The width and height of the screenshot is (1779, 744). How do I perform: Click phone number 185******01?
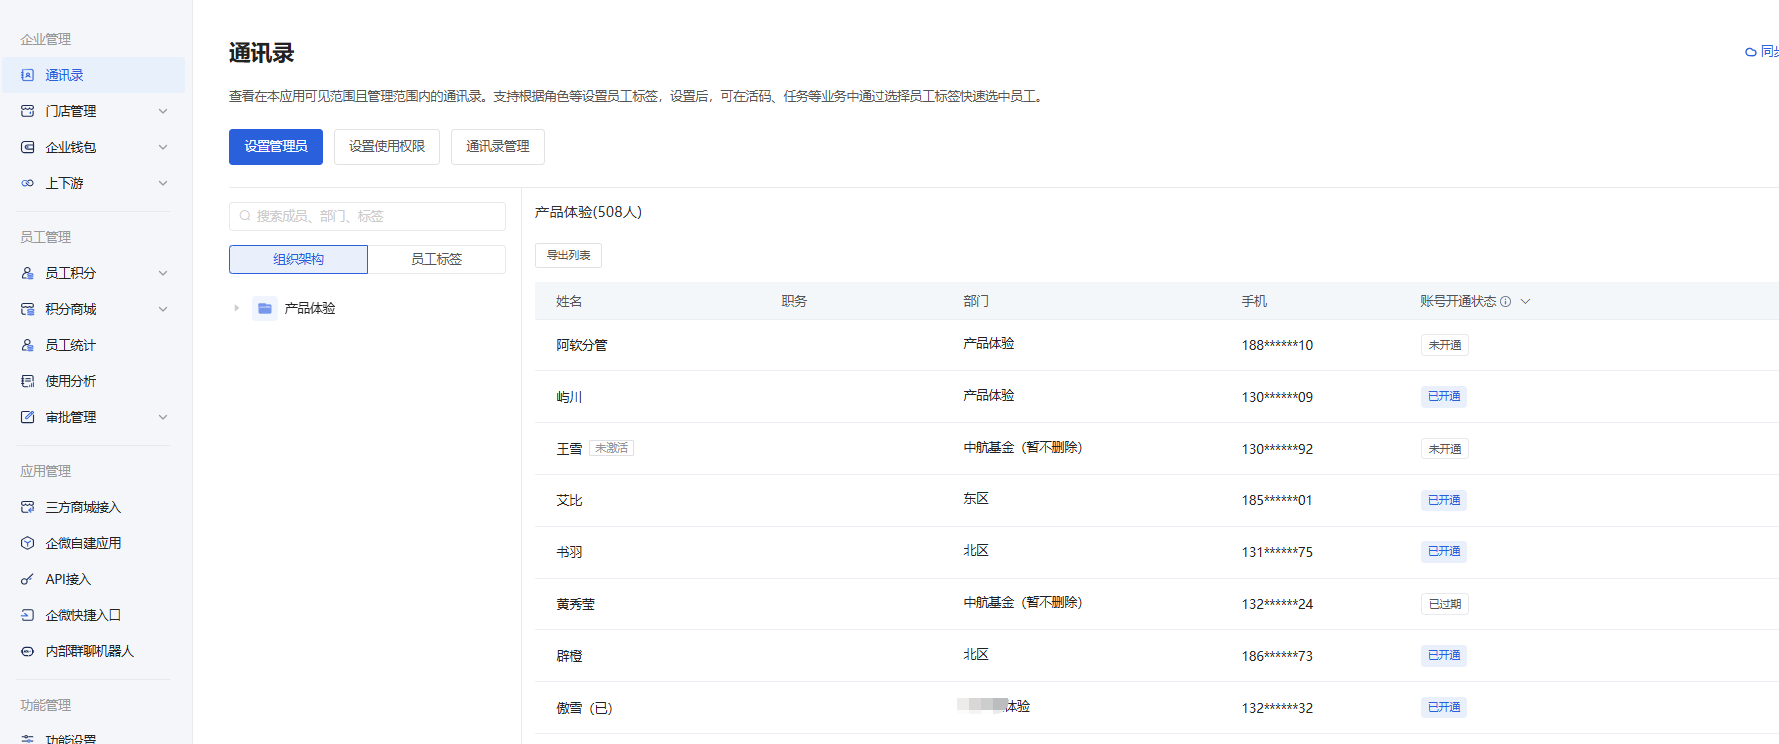pyautogui.click(x=1277, y=500)
